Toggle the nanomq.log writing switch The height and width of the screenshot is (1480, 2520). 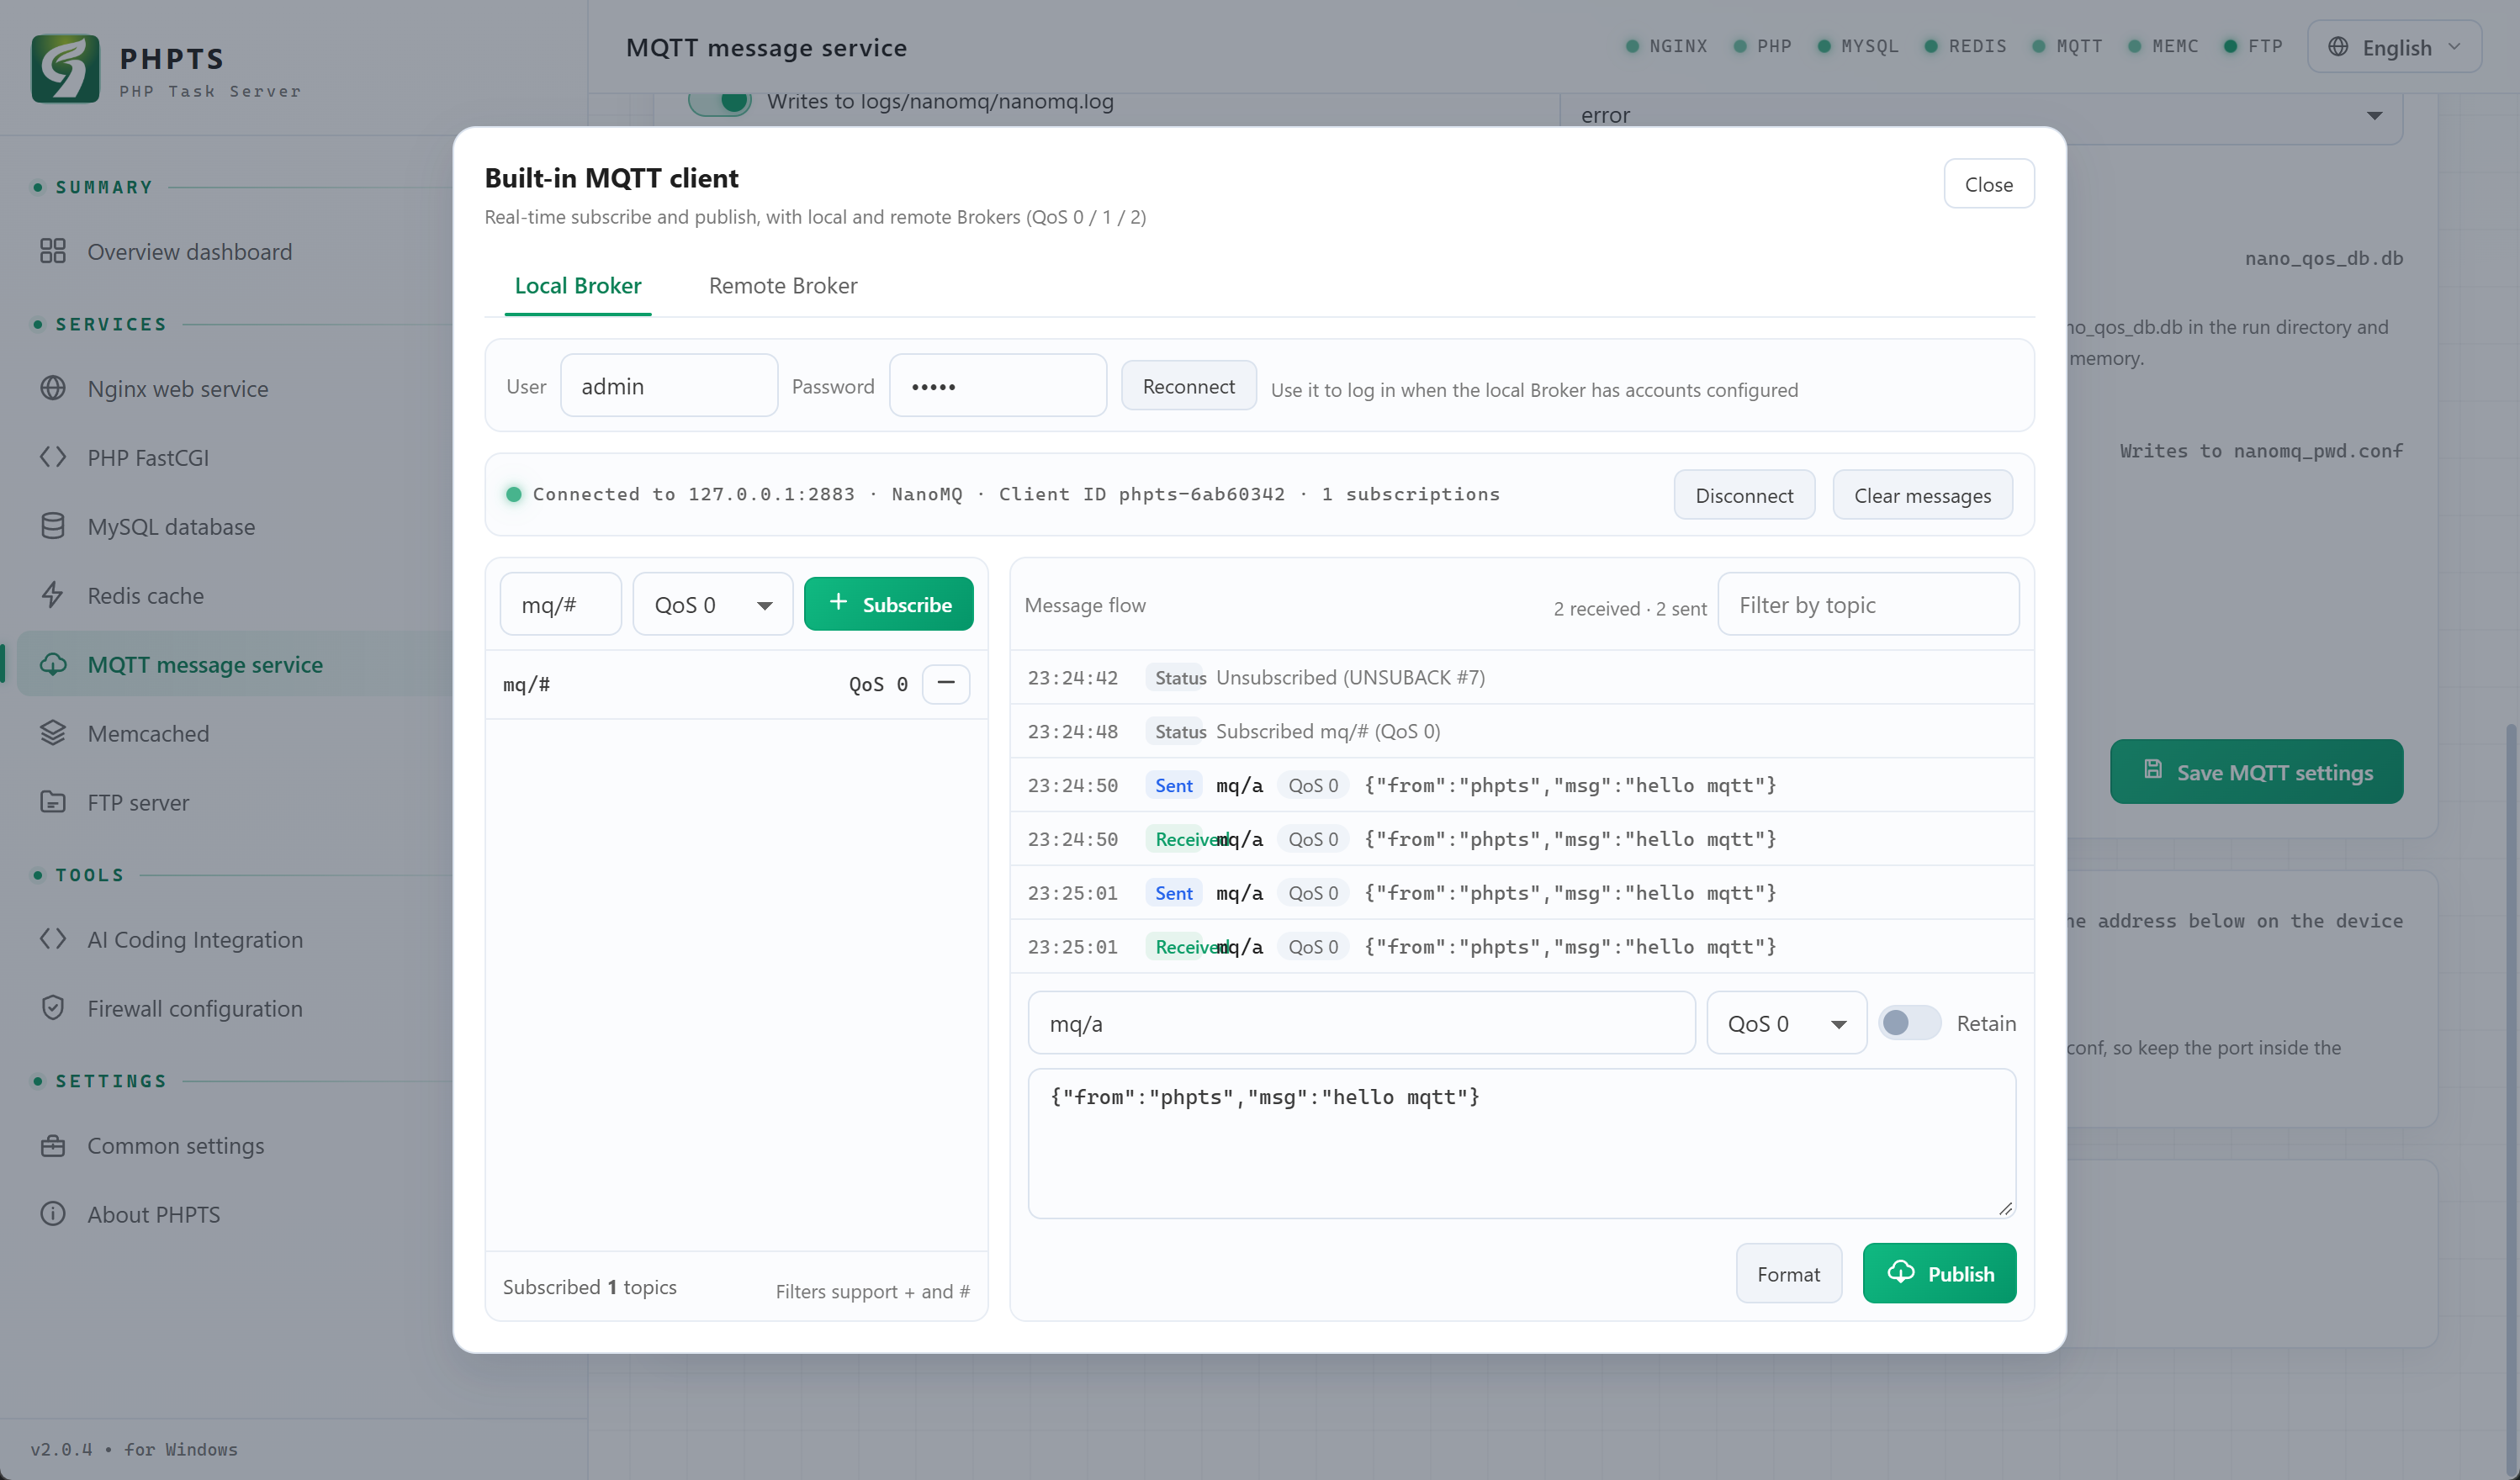point(720,102)
